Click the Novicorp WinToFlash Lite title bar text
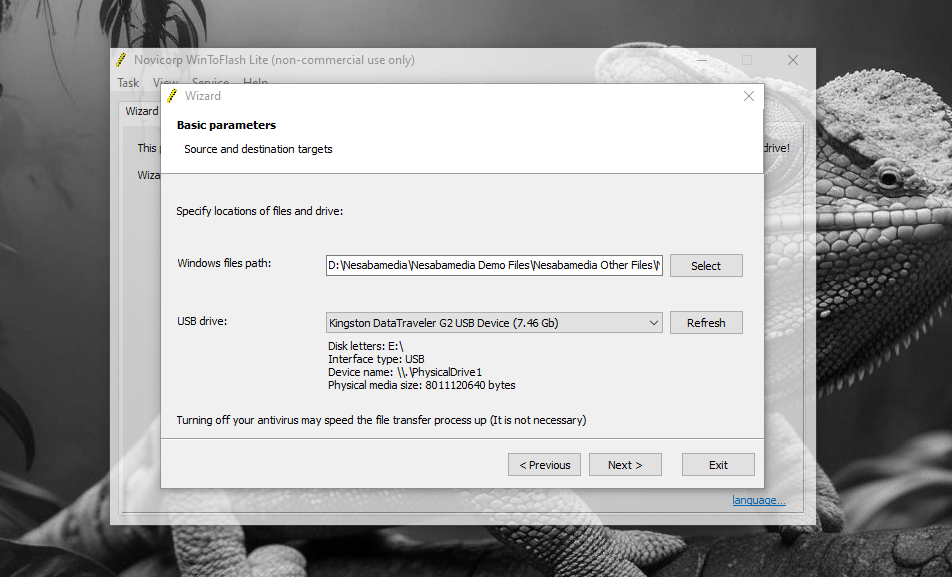The image size is (952, 577). coord(274,60)
